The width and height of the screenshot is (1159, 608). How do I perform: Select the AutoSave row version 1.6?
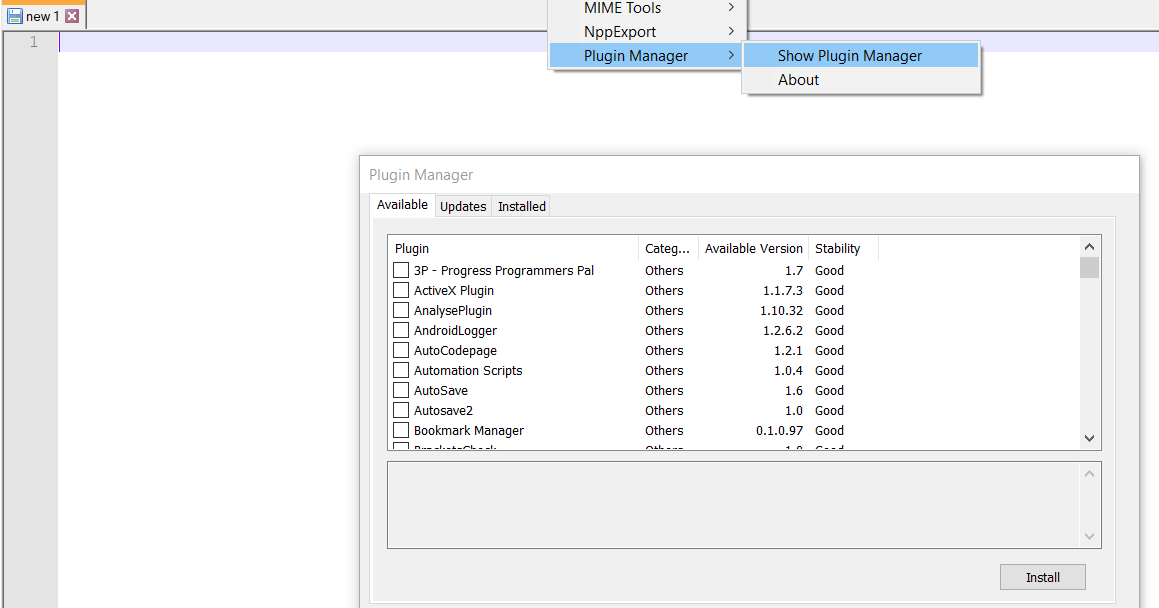point(793,390)
